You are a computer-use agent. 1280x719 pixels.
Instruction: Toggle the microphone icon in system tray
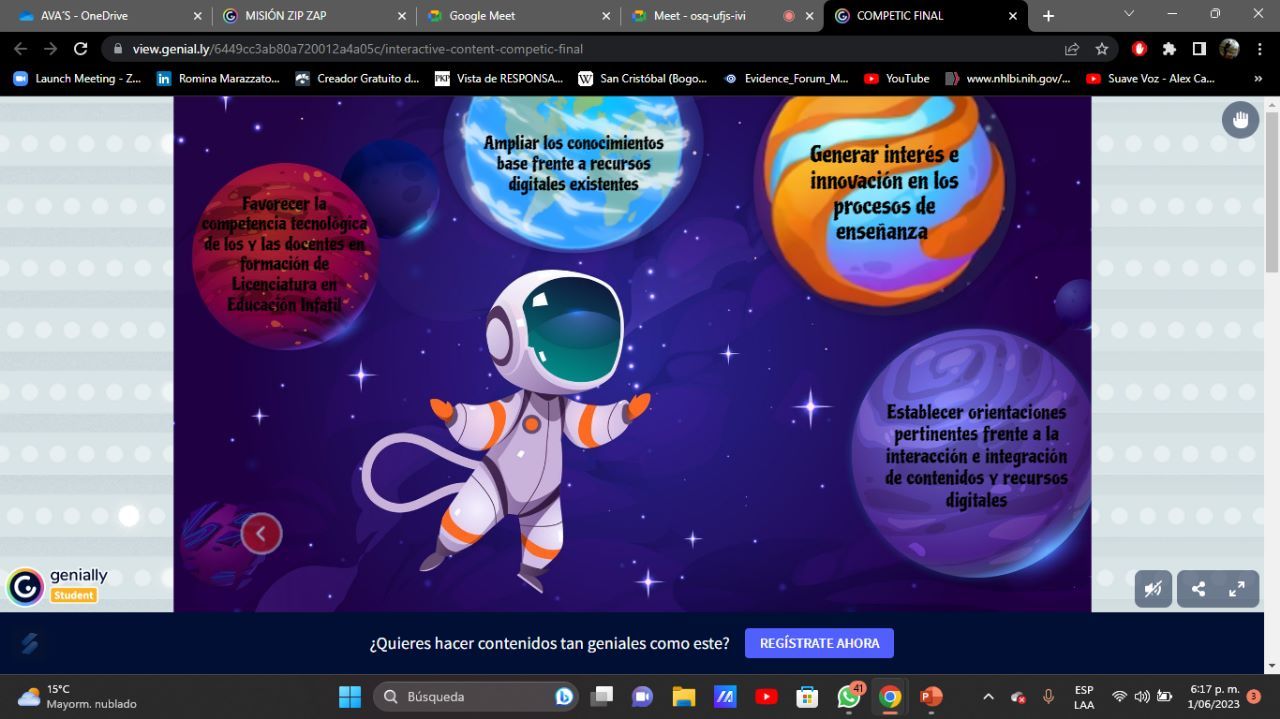pos(1048,696)
